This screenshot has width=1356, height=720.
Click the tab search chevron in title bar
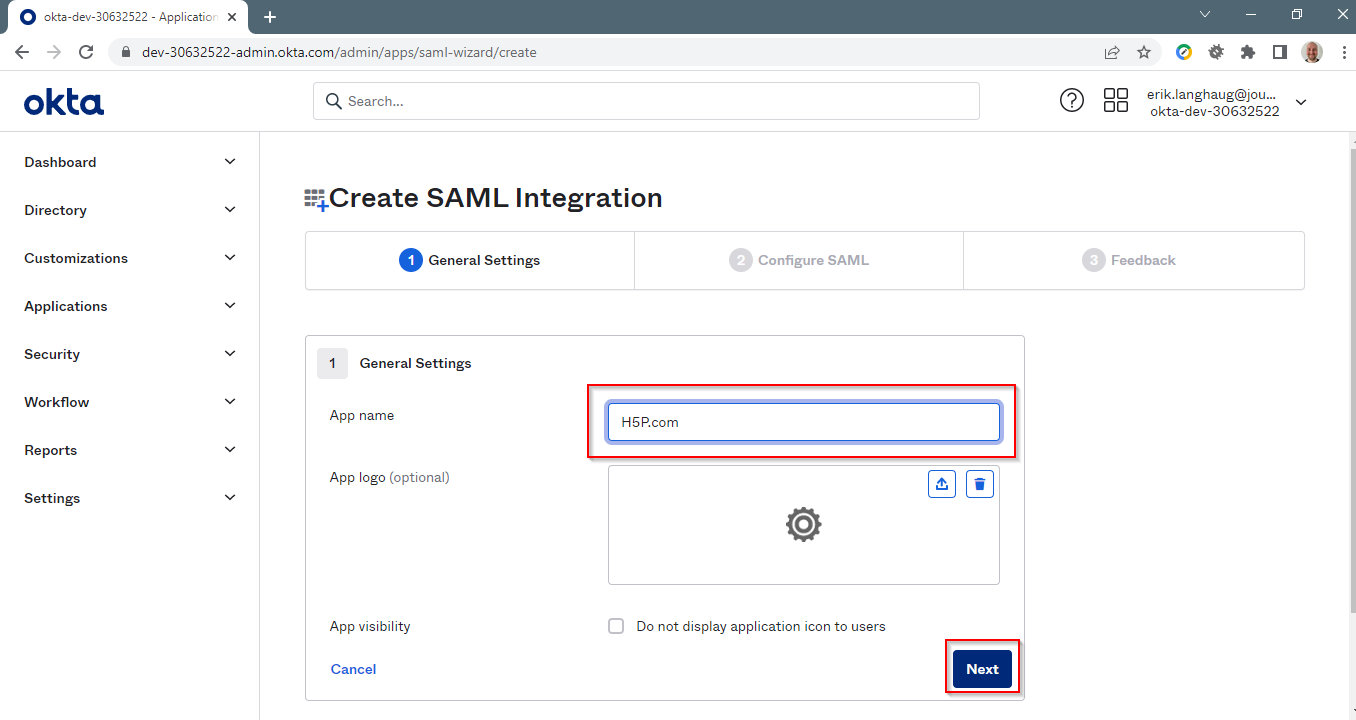(x=1204, y=14)
